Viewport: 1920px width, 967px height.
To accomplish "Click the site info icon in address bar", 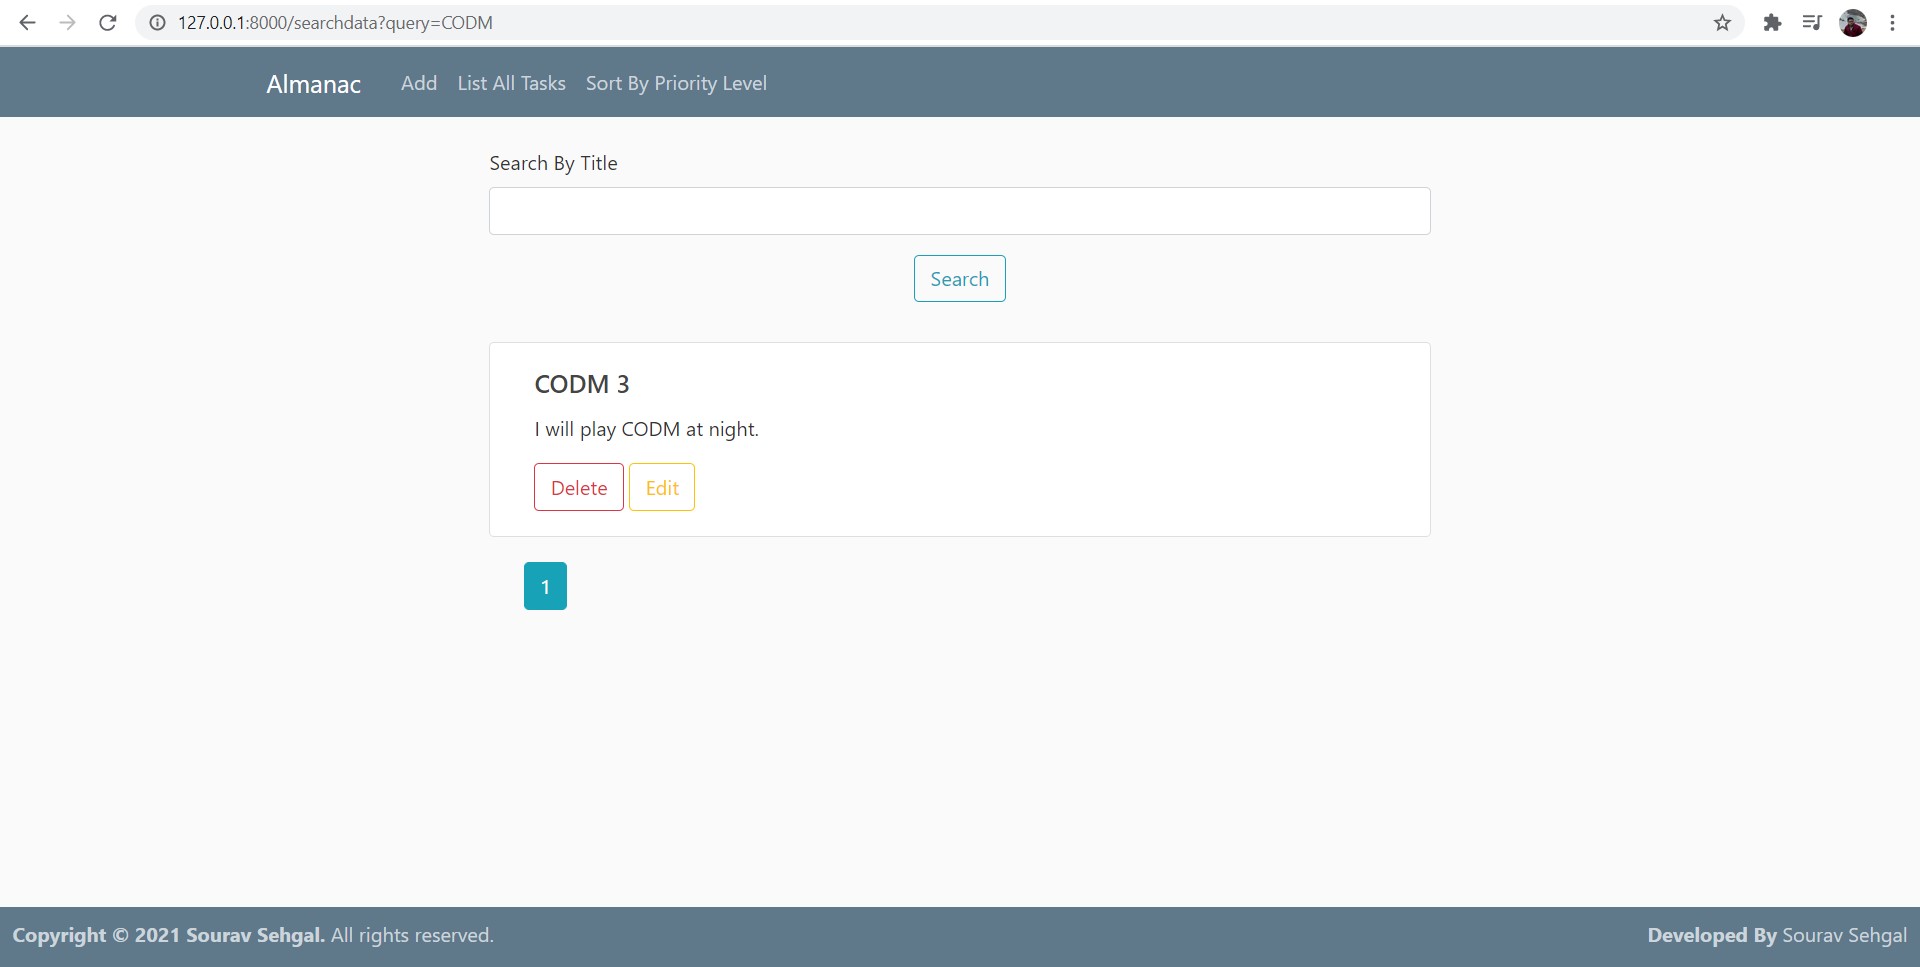I will [x=157, y=22].
